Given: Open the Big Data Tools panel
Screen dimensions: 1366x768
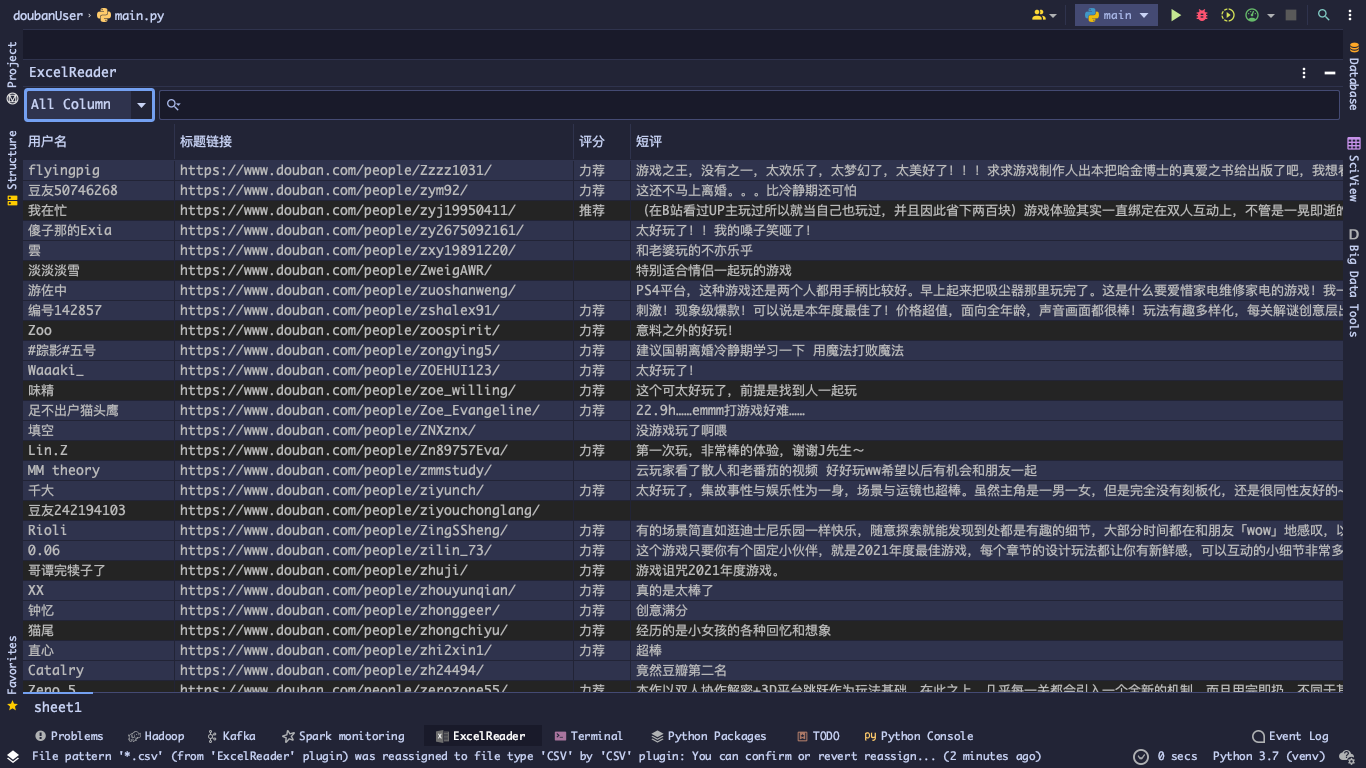Looking at the screenshot, I should point(1354,283).
